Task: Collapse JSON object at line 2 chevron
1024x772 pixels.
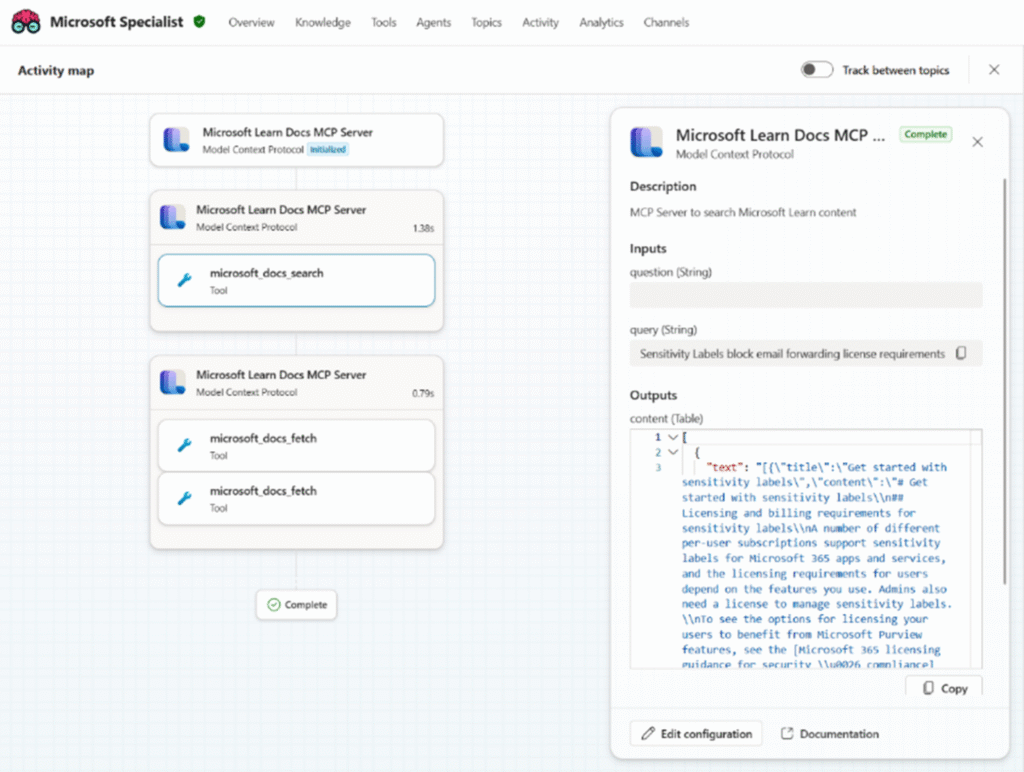Action: point(671,453)
